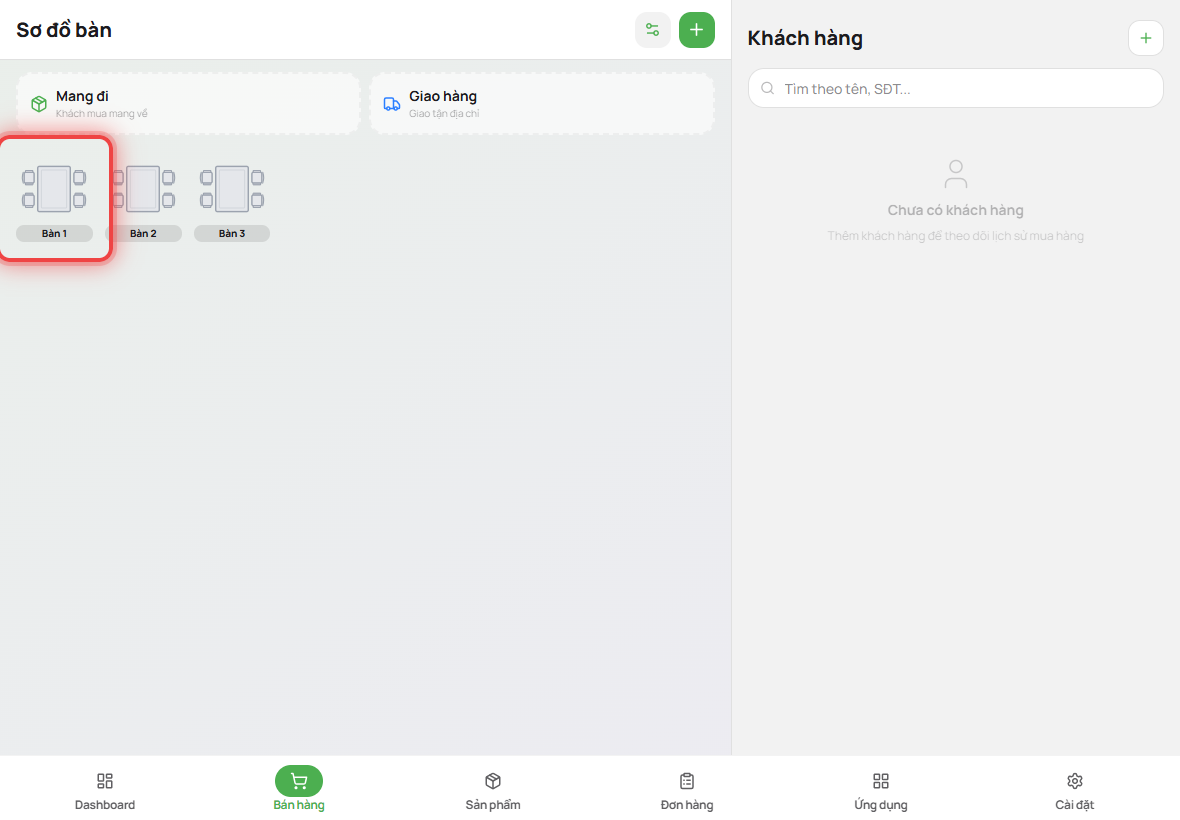This screenshot has width=1180, height=820.
Task: Click the empty customer person icon
Action: pyautogui.click(x=956, y=174)
